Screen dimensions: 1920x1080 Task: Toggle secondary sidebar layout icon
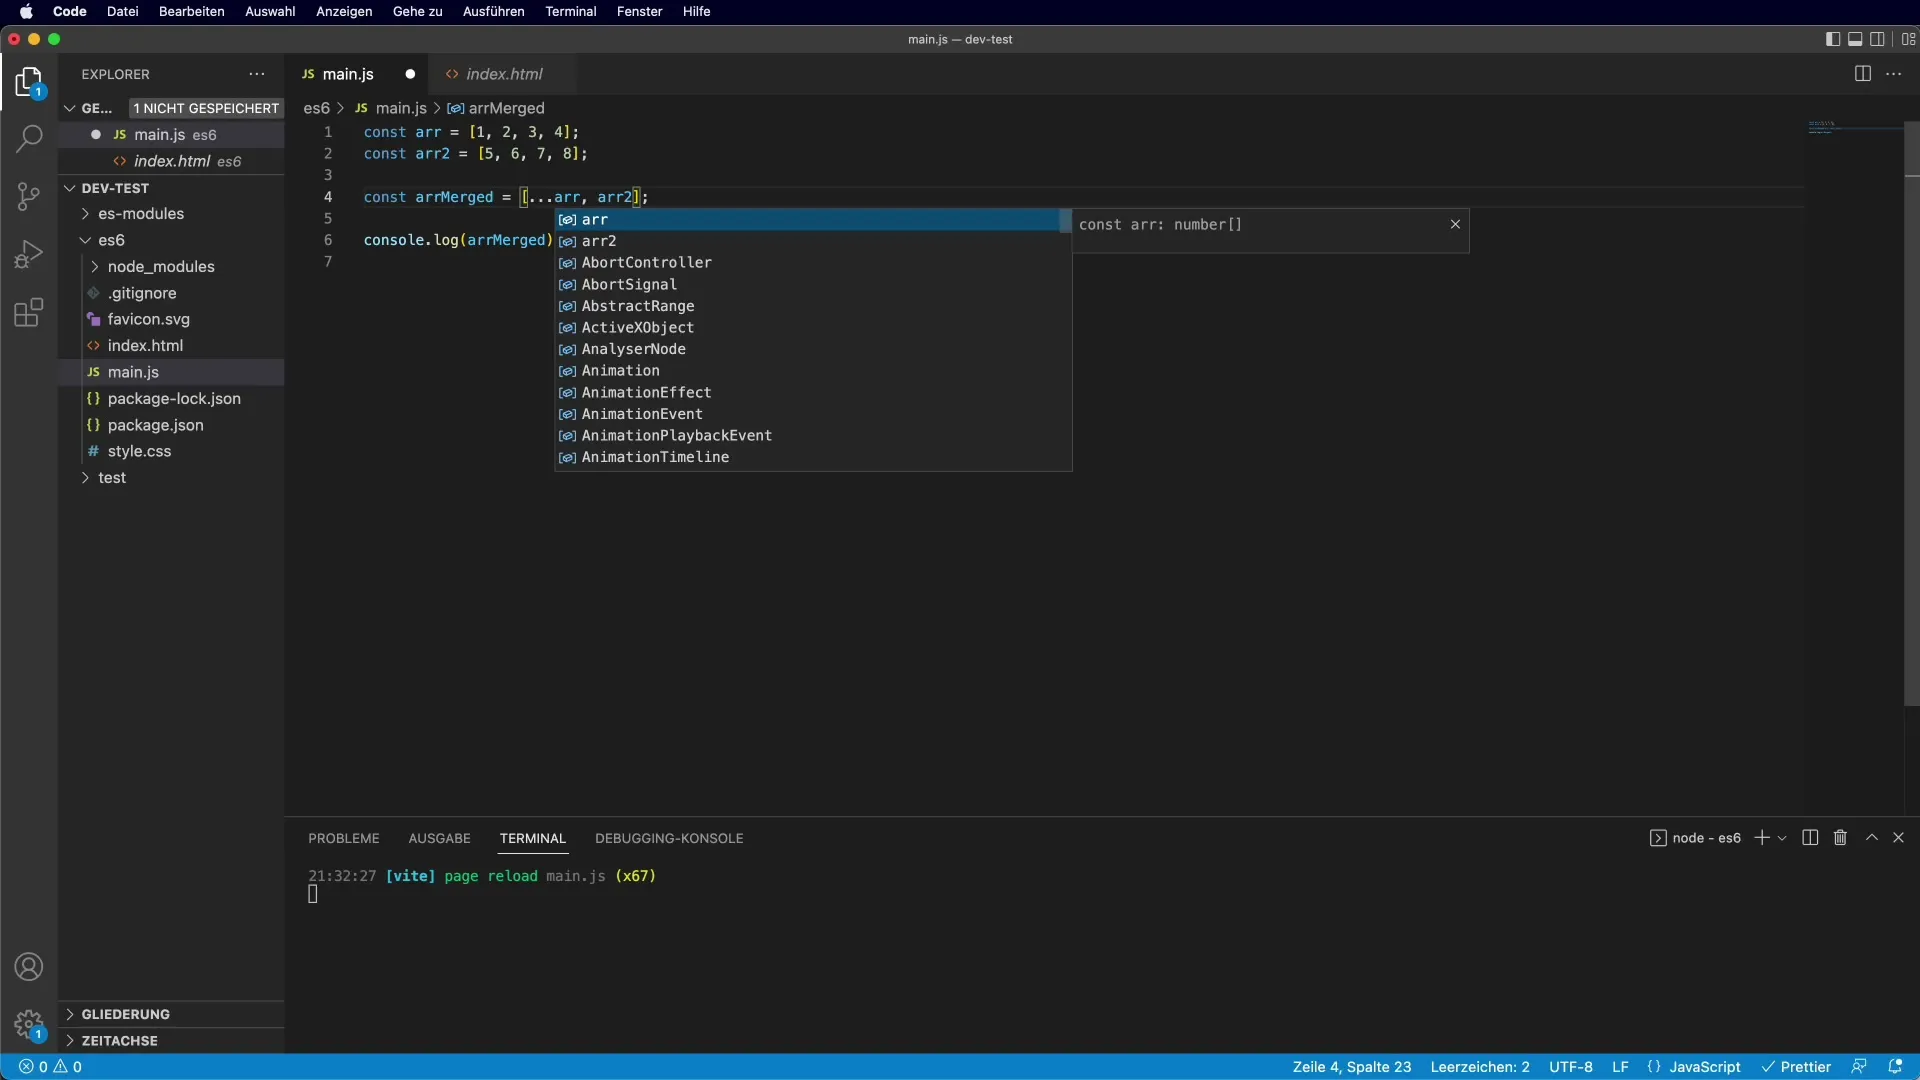1877,39
